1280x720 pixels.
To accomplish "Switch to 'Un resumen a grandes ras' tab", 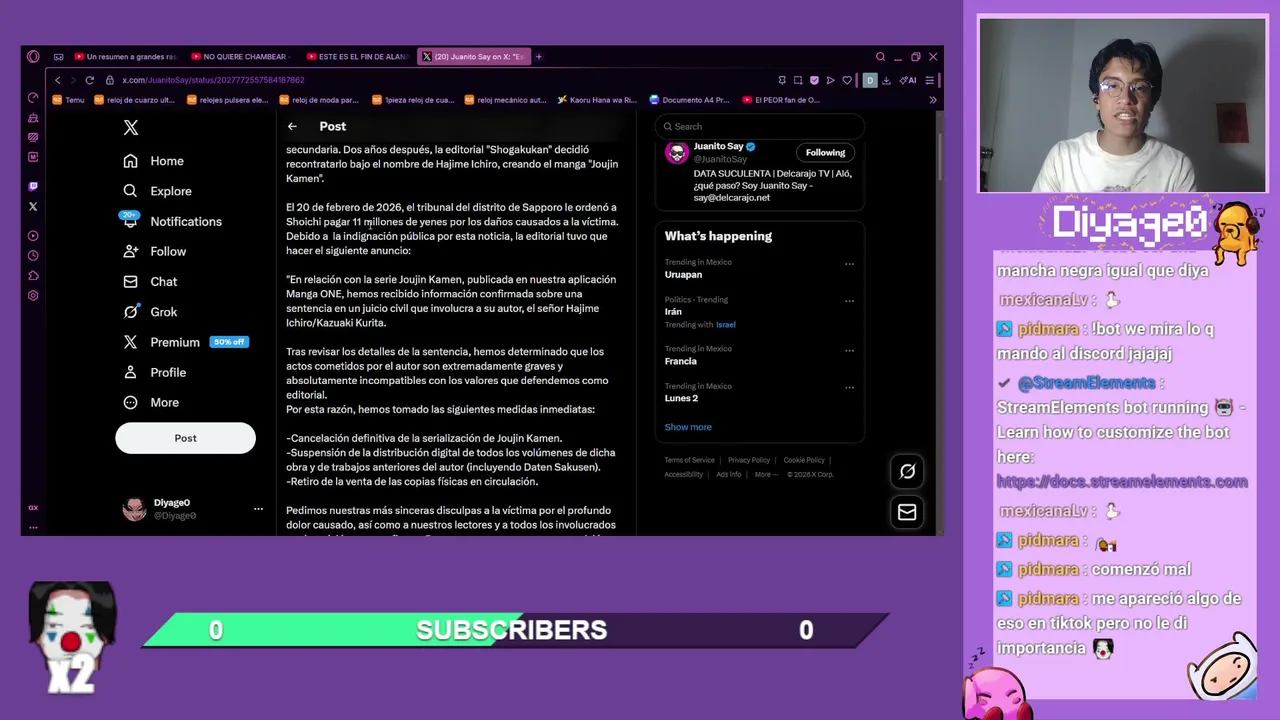I will click(125, 57).
